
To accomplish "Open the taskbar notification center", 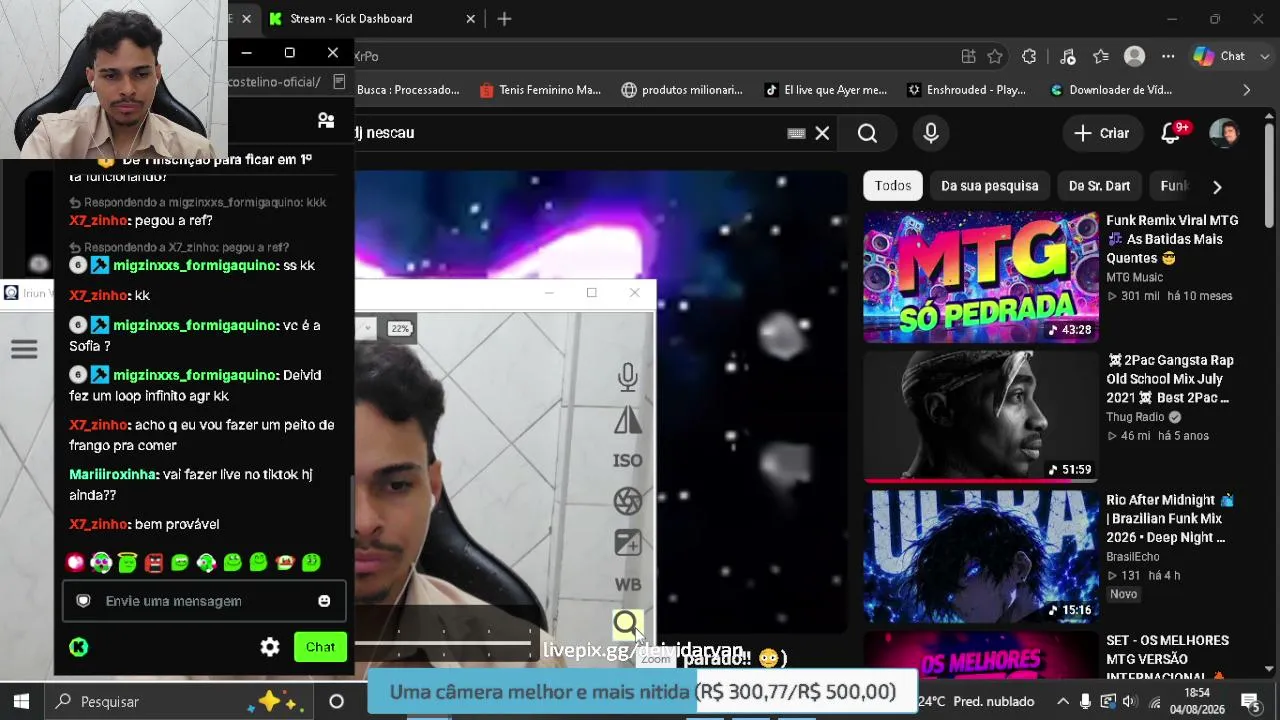I will tap(1249, 701).
